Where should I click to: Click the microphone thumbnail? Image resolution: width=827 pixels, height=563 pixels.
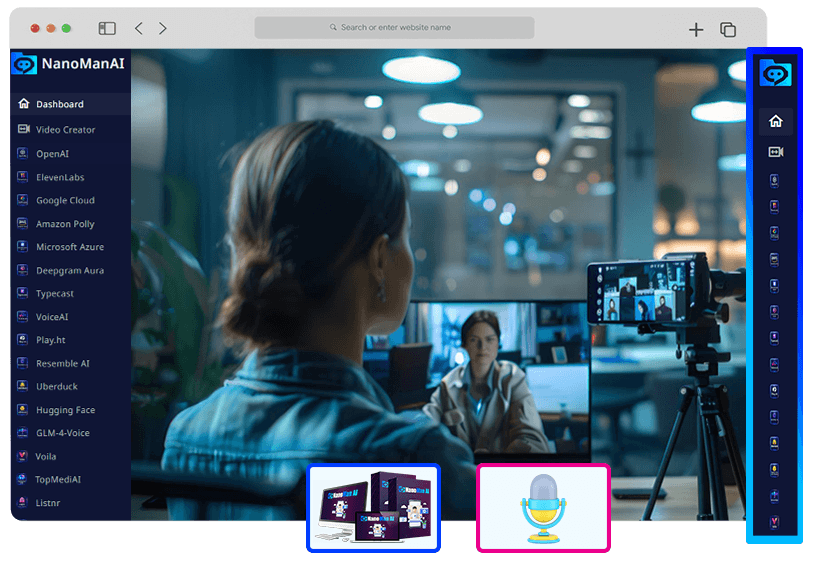click(x=543, y=508)
